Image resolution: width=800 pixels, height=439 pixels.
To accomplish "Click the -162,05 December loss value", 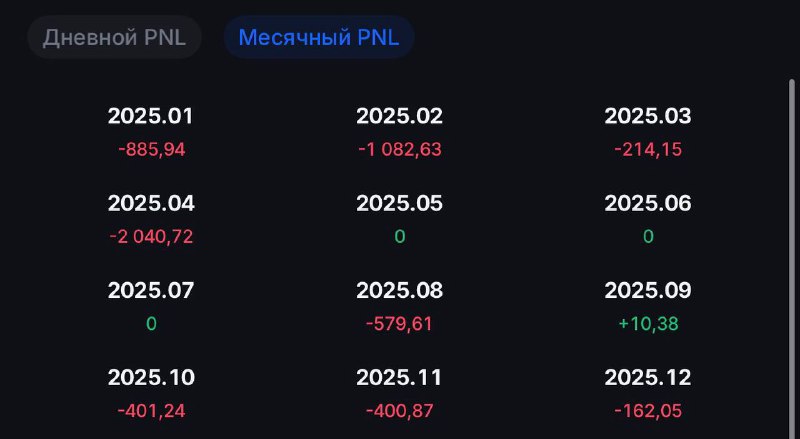I will (x=648, y=411).
